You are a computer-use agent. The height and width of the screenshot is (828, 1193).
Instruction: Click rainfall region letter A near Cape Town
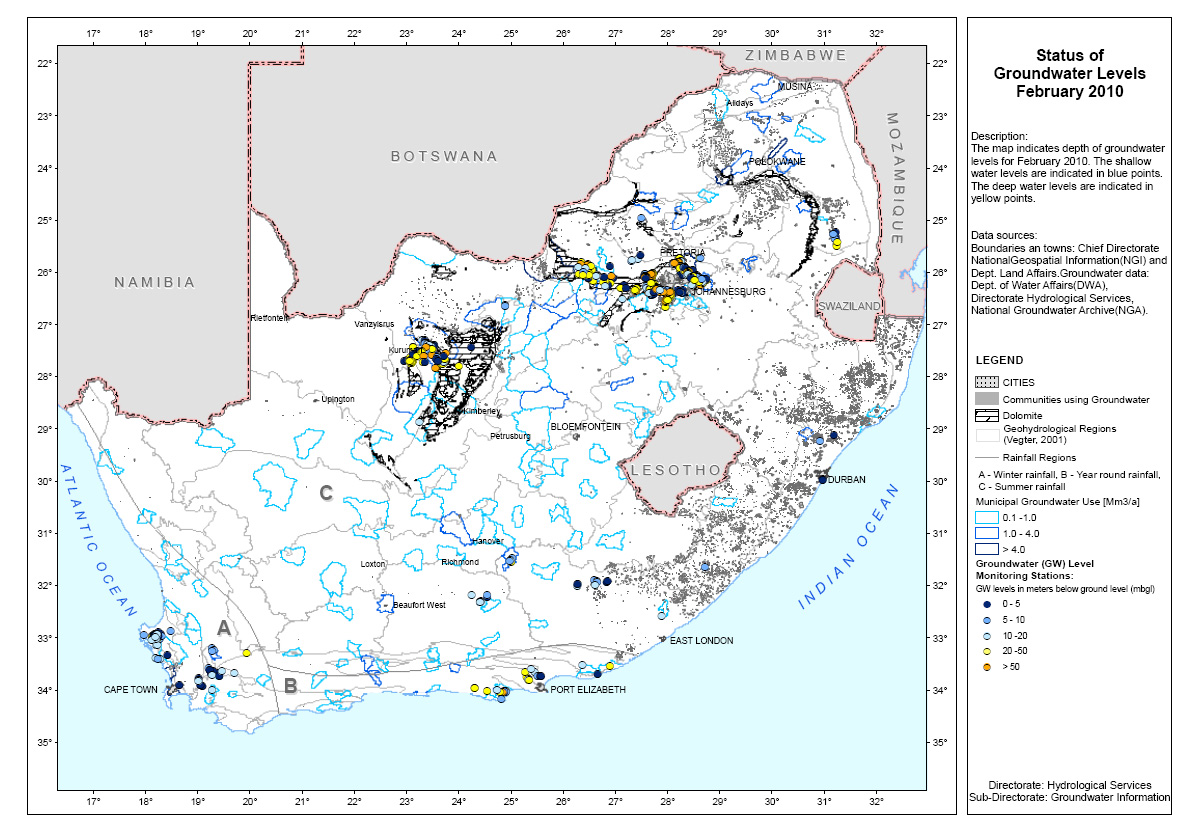tap(224, 628)
